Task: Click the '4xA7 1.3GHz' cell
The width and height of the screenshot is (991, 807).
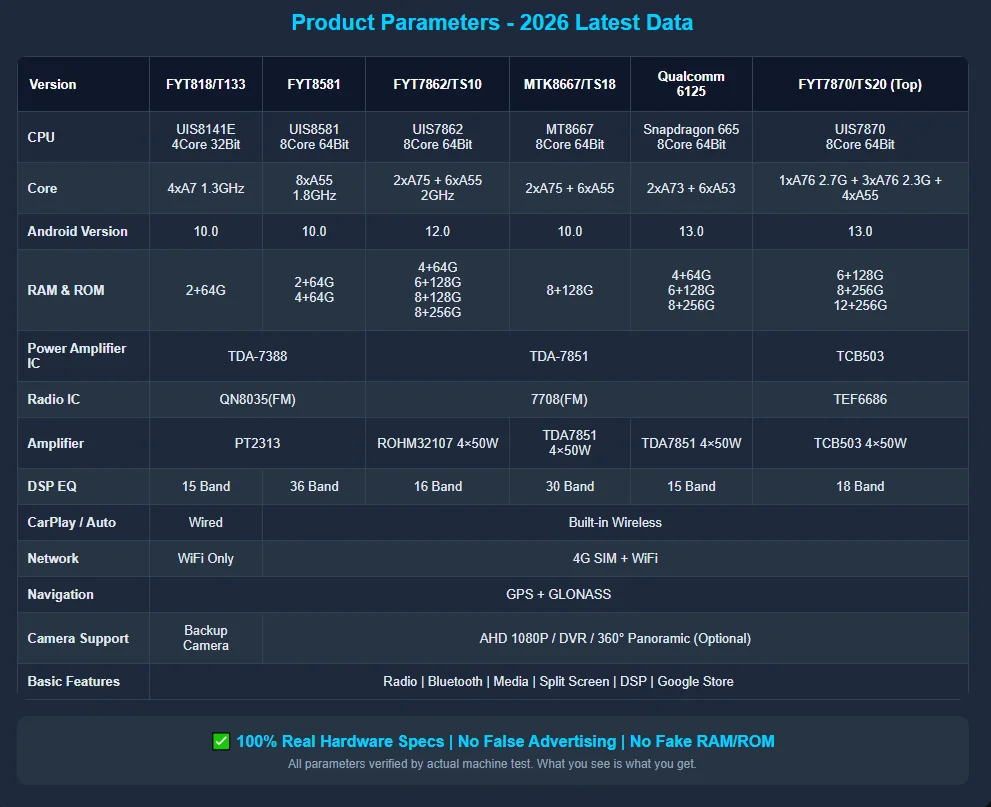Action: point(206,188)
